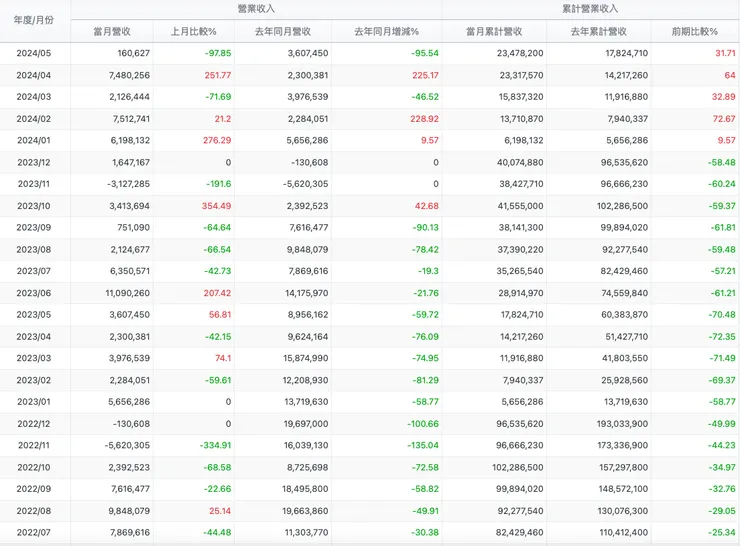
Task: Click the 225.17 year-over-year value
Action: click(x=425, y=75)
